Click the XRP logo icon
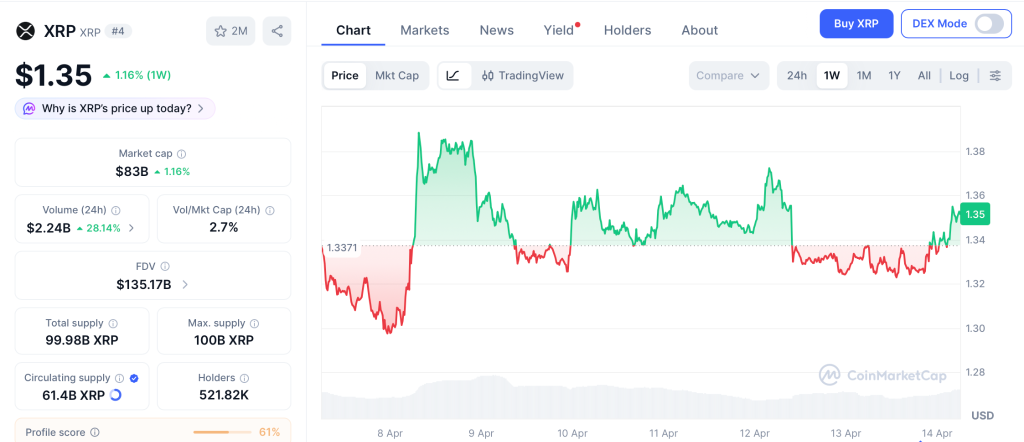Image resolution: width=1024 pixels, height=442 pixels. [25, 30]
